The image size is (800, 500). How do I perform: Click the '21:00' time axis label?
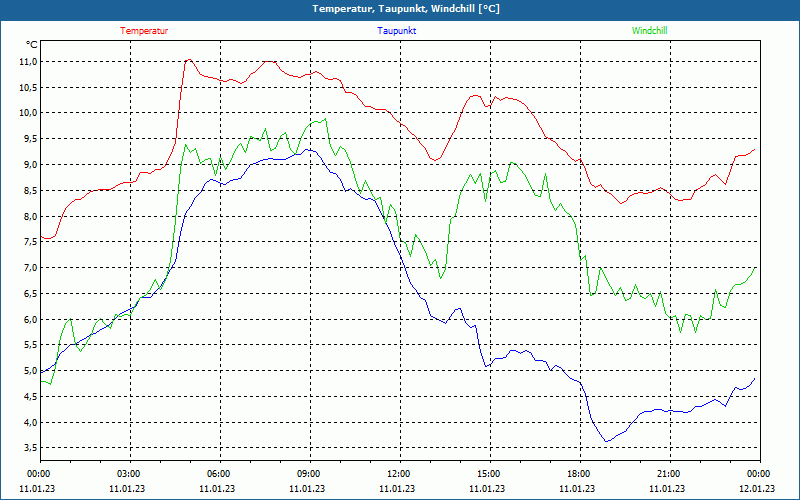(669, 474)
